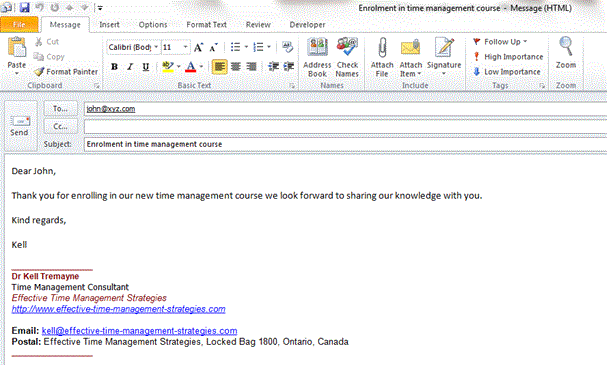607x365 pixels.
Task: Click the 'Dr Kell Tremayne' signature name
Action: click(x=45, y=276)
